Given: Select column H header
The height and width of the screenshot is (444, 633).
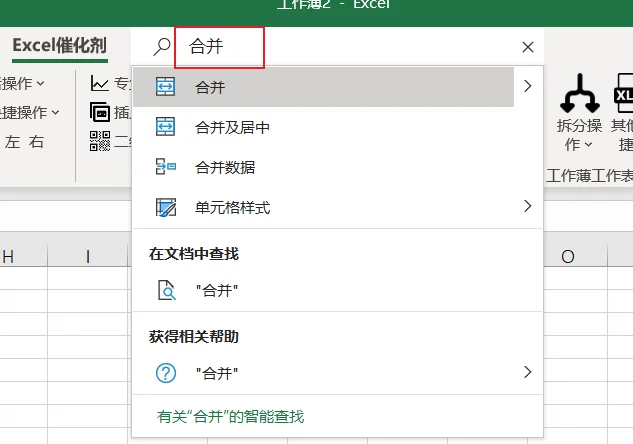Looking at the screenshot, I should click(23, 256).
